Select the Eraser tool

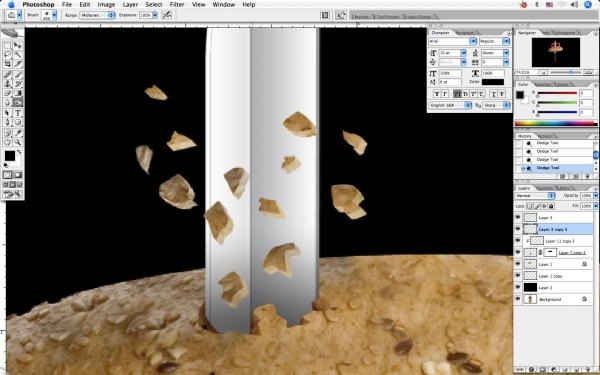pos(7,93)
